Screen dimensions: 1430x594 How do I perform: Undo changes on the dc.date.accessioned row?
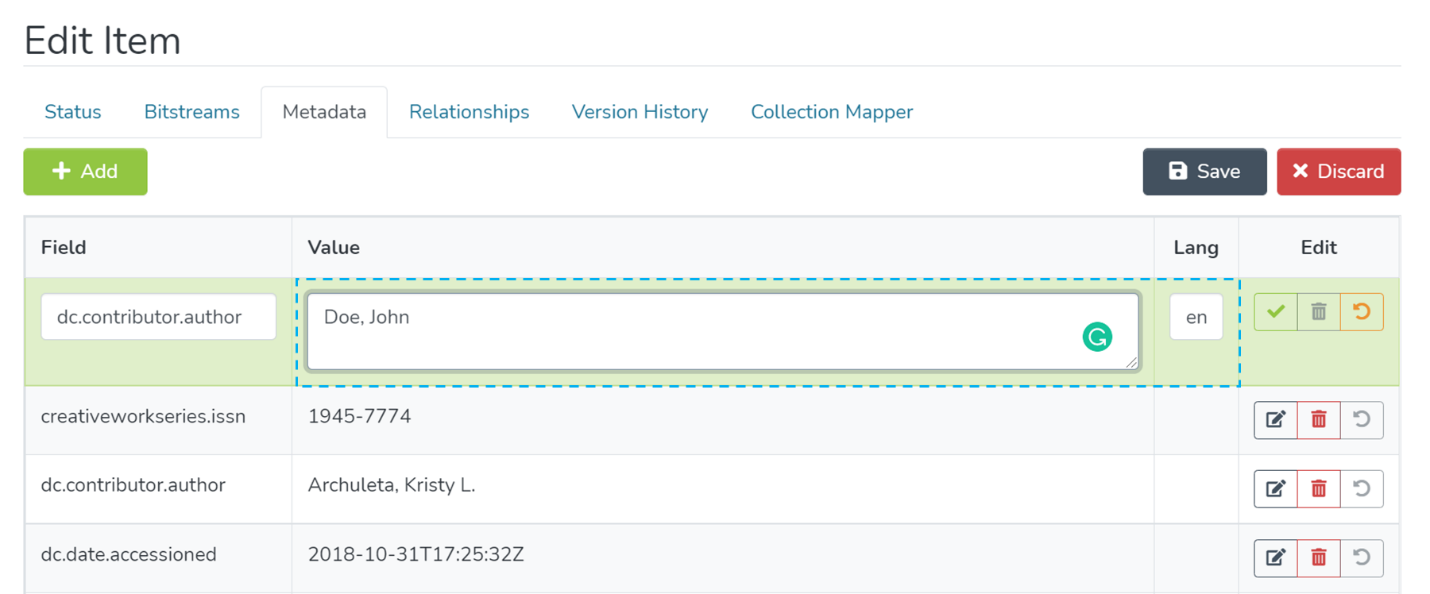click(1361, 558)
